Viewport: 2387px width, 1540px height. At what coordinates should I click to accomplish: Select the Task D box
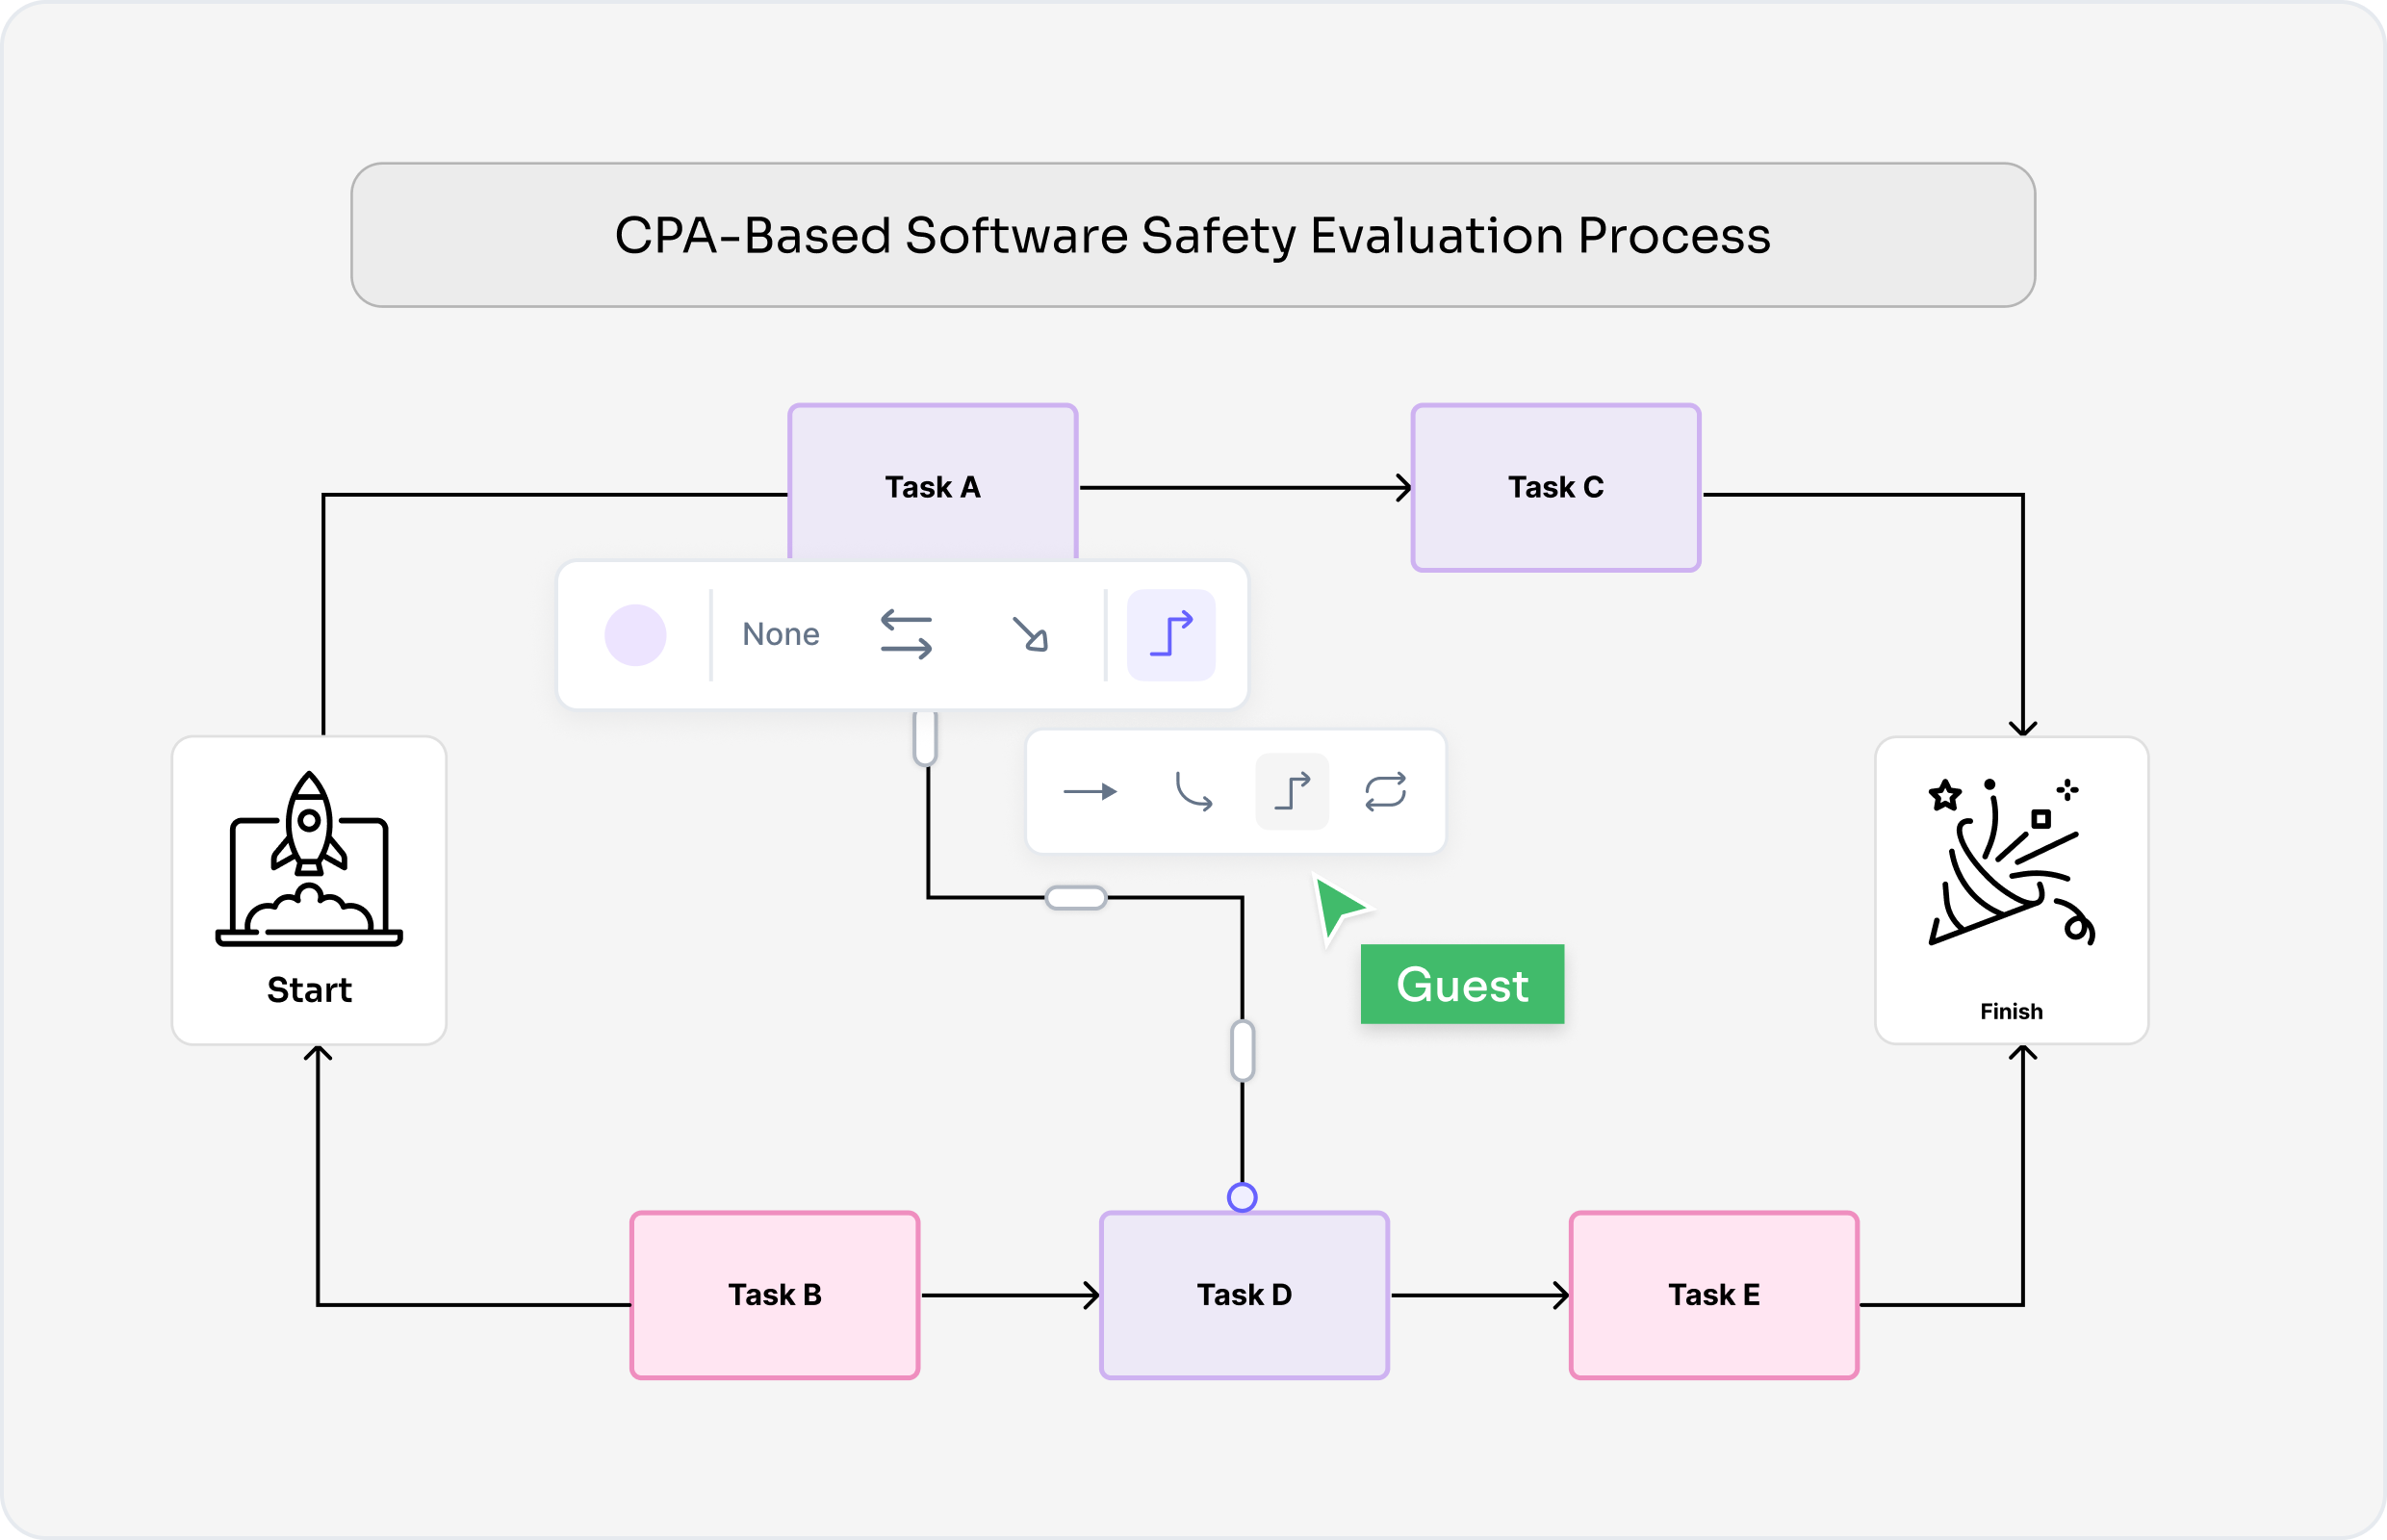pos(1245,1295)
